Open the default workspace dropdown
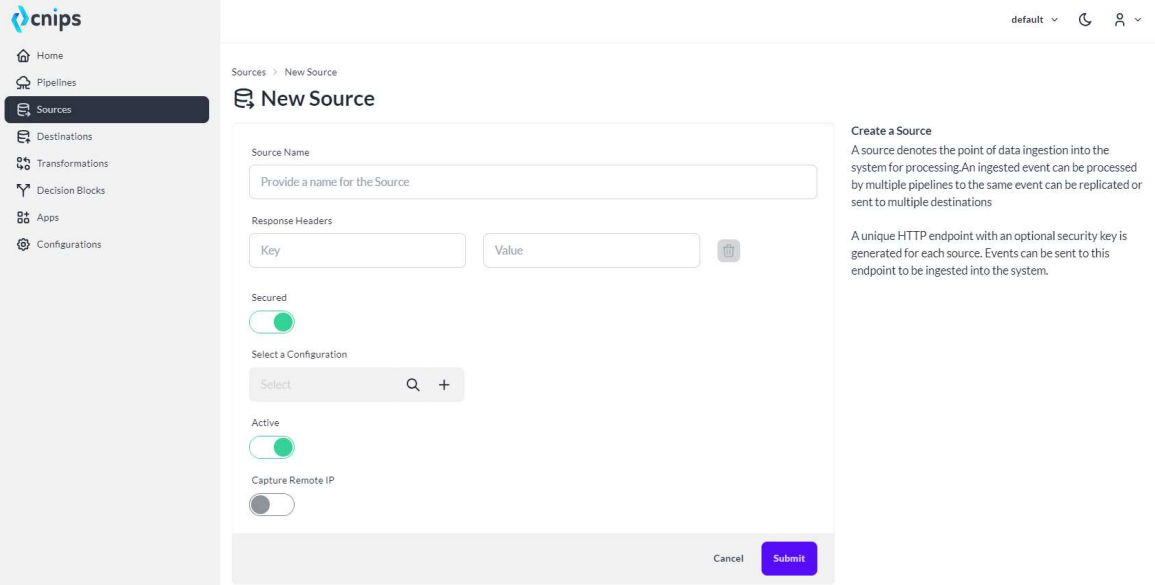 coord(1034,20)
